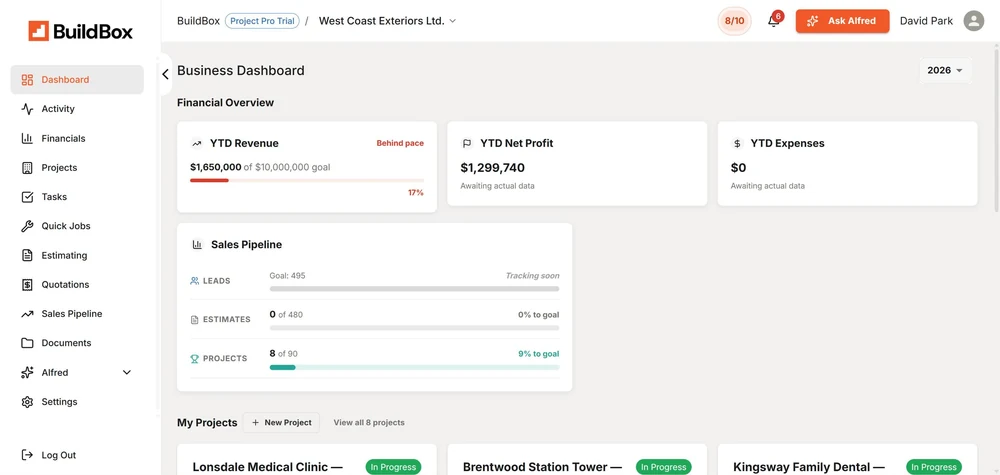Open the Lonsdale Medical Clinic project card
Viewport: 1000px width, 475px height.
[x=307, y=460]
